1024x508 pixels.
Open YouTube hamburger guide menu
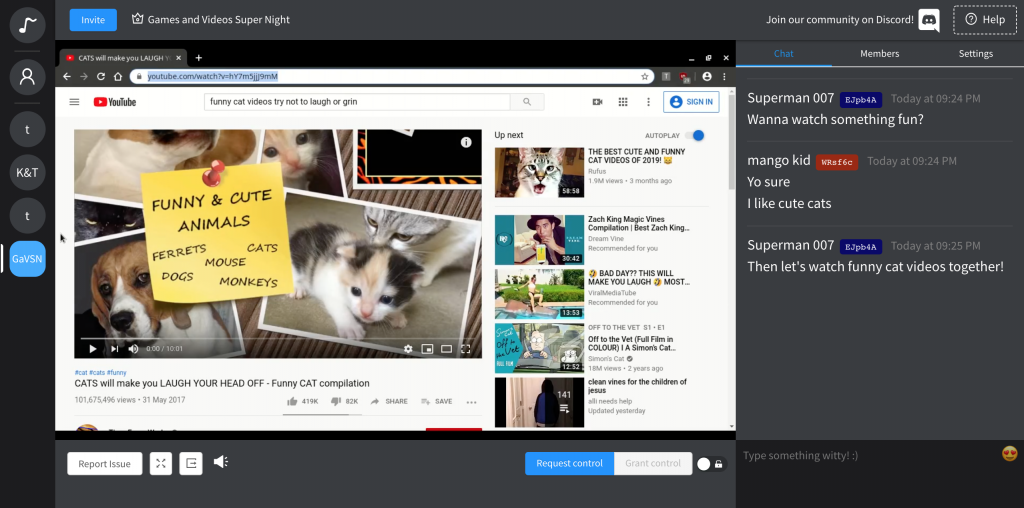click(x=74, y=102)
